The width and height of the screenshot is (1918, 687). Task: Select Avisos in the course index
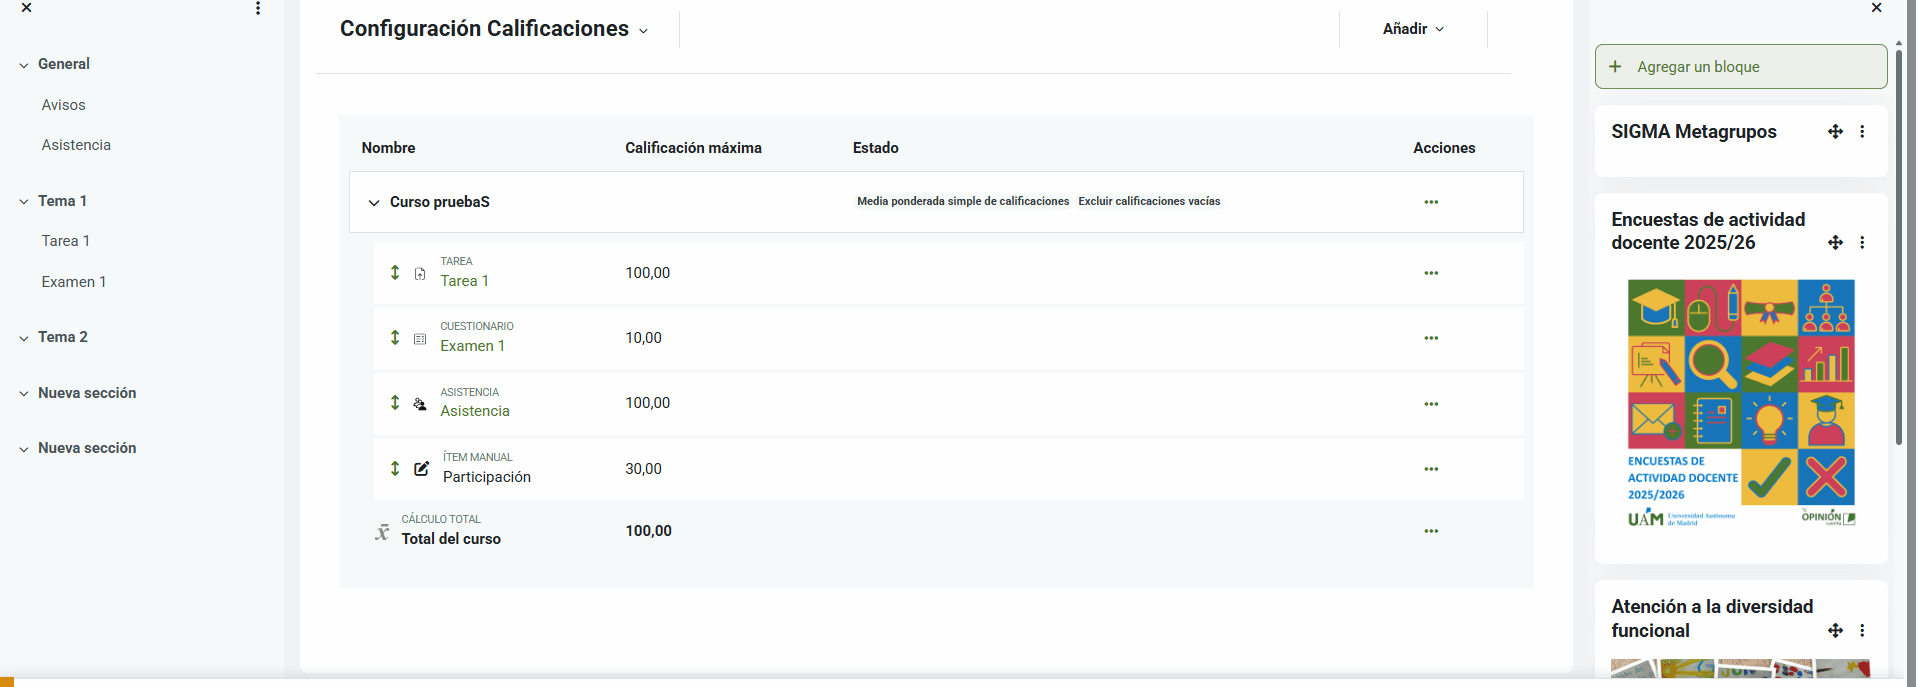tap(63, 105)
